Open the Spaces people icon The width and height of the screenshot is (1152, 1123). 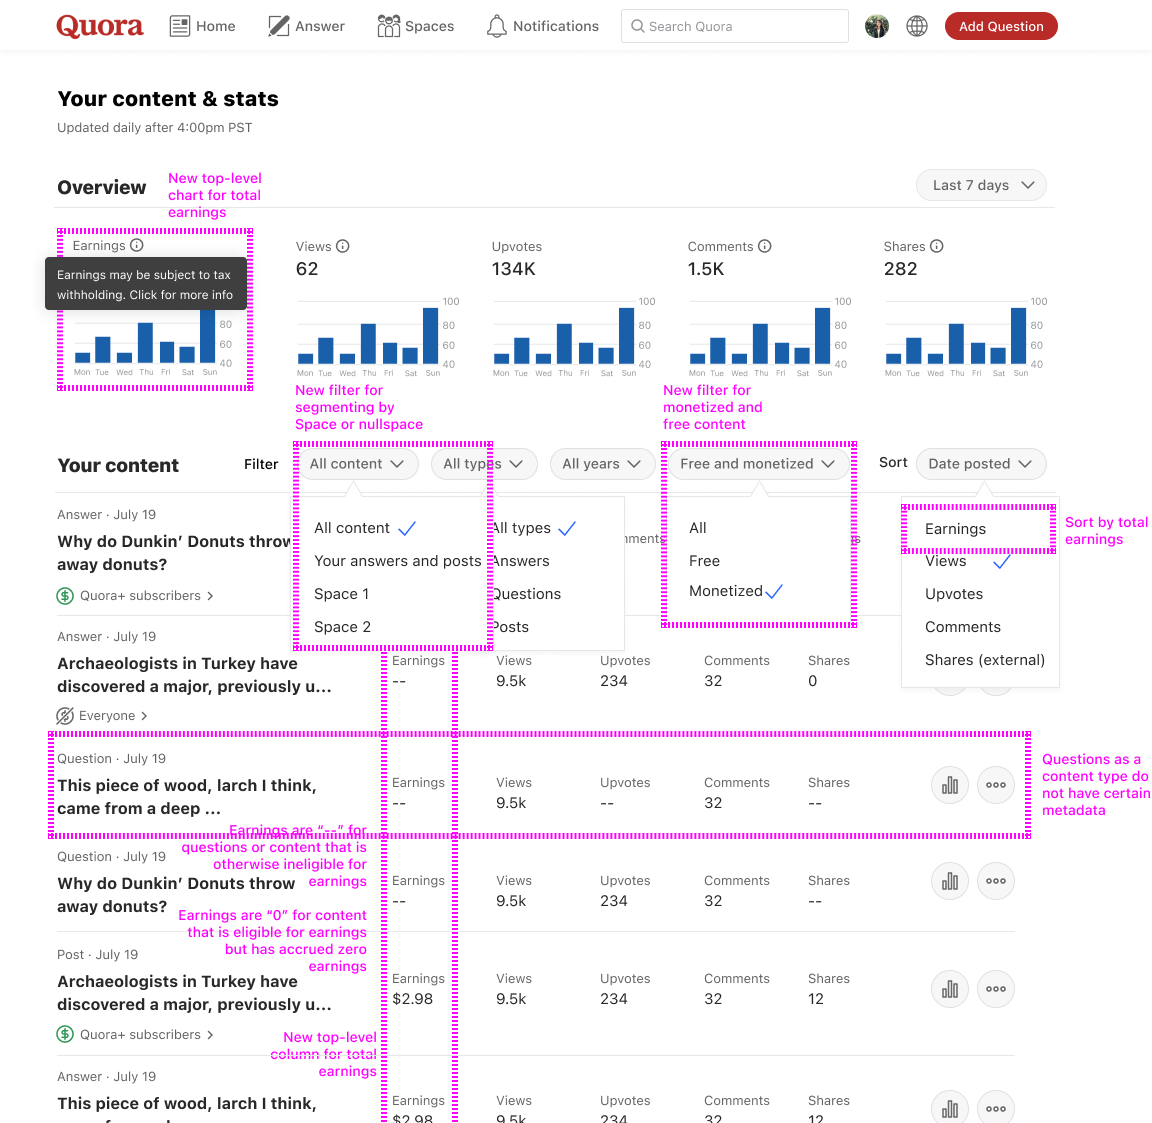tap(388, 26)
